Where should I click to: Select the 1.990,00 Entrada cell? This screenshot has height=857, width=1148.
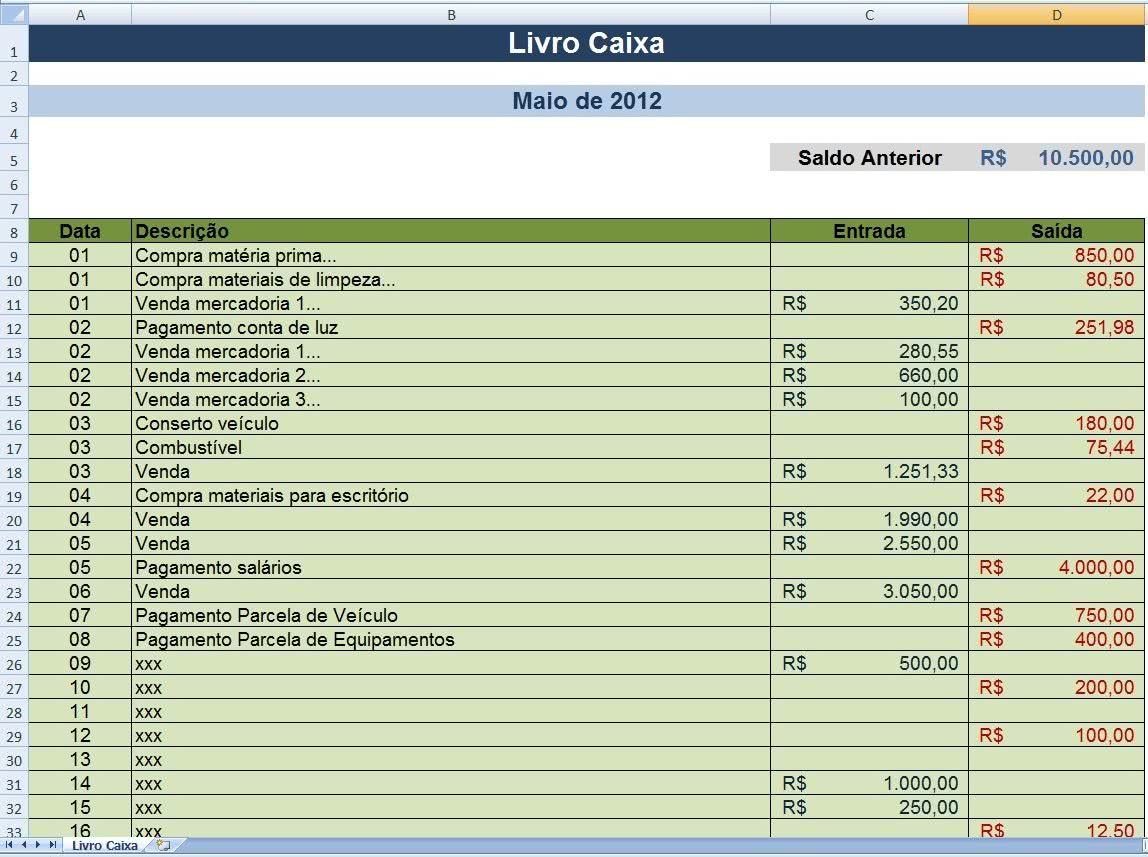[x=869, y=520]
